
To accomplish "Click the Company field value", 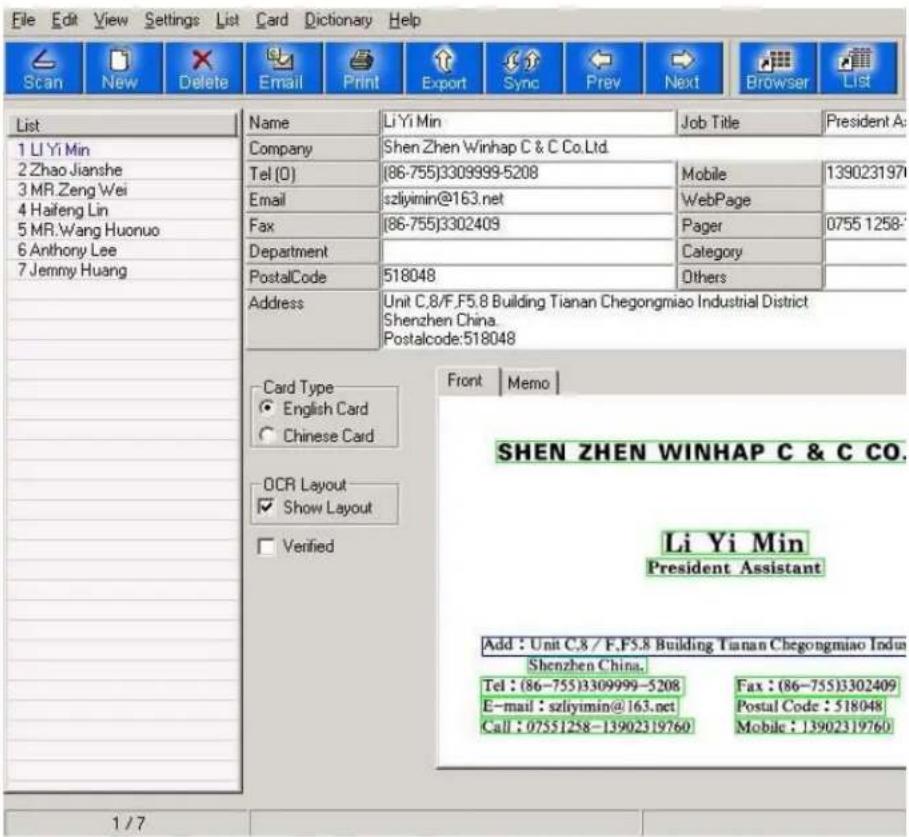I will coord(643,147).
